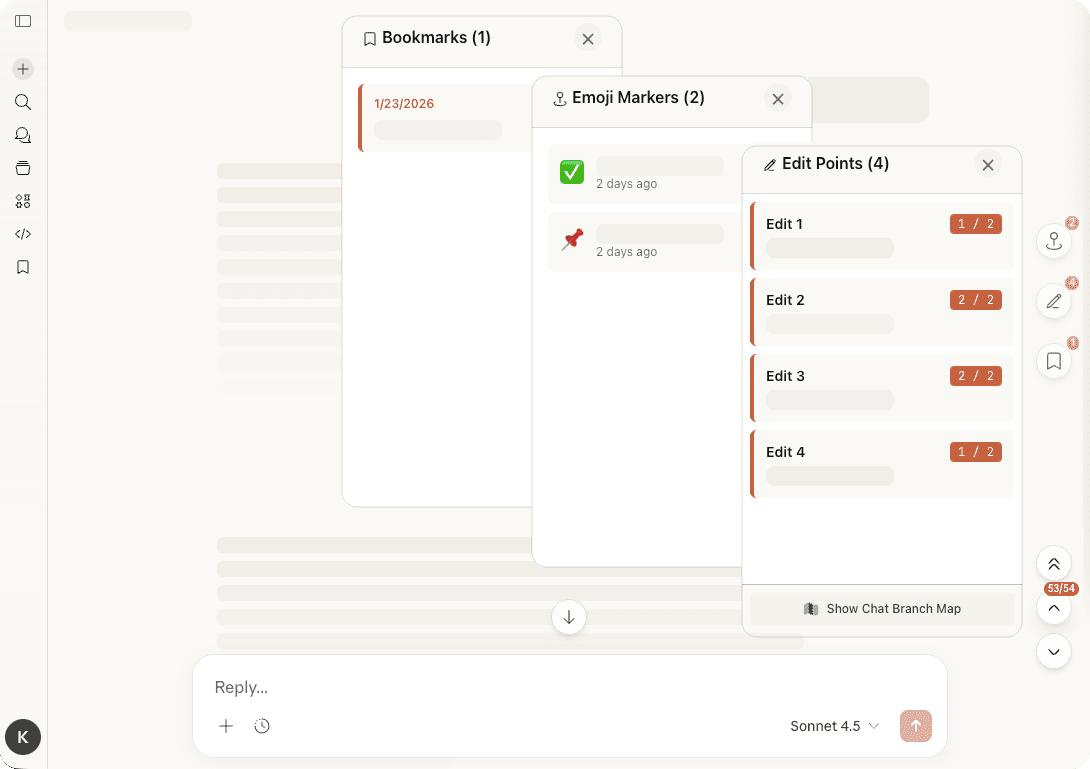1090x769 pixels.
Task: Select the Edit 3 entry
Action: (881, 388)
